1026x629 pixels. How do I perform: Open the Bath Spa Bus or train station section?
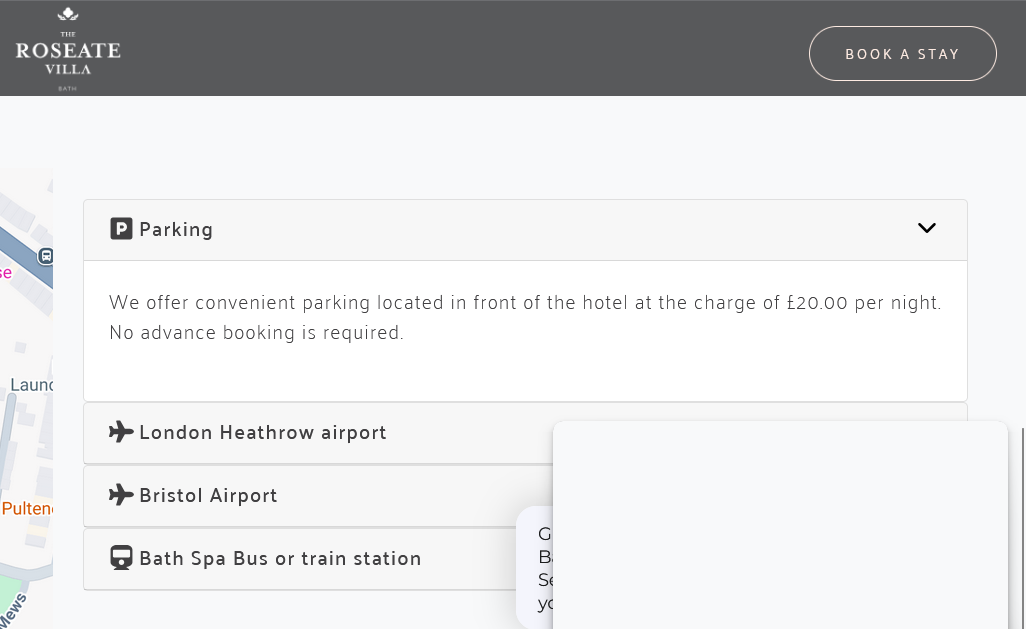coord(280,559)
